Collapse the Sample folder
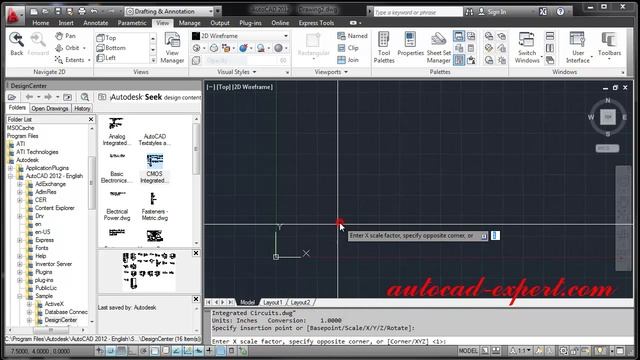640x360 pixels. 20,296
